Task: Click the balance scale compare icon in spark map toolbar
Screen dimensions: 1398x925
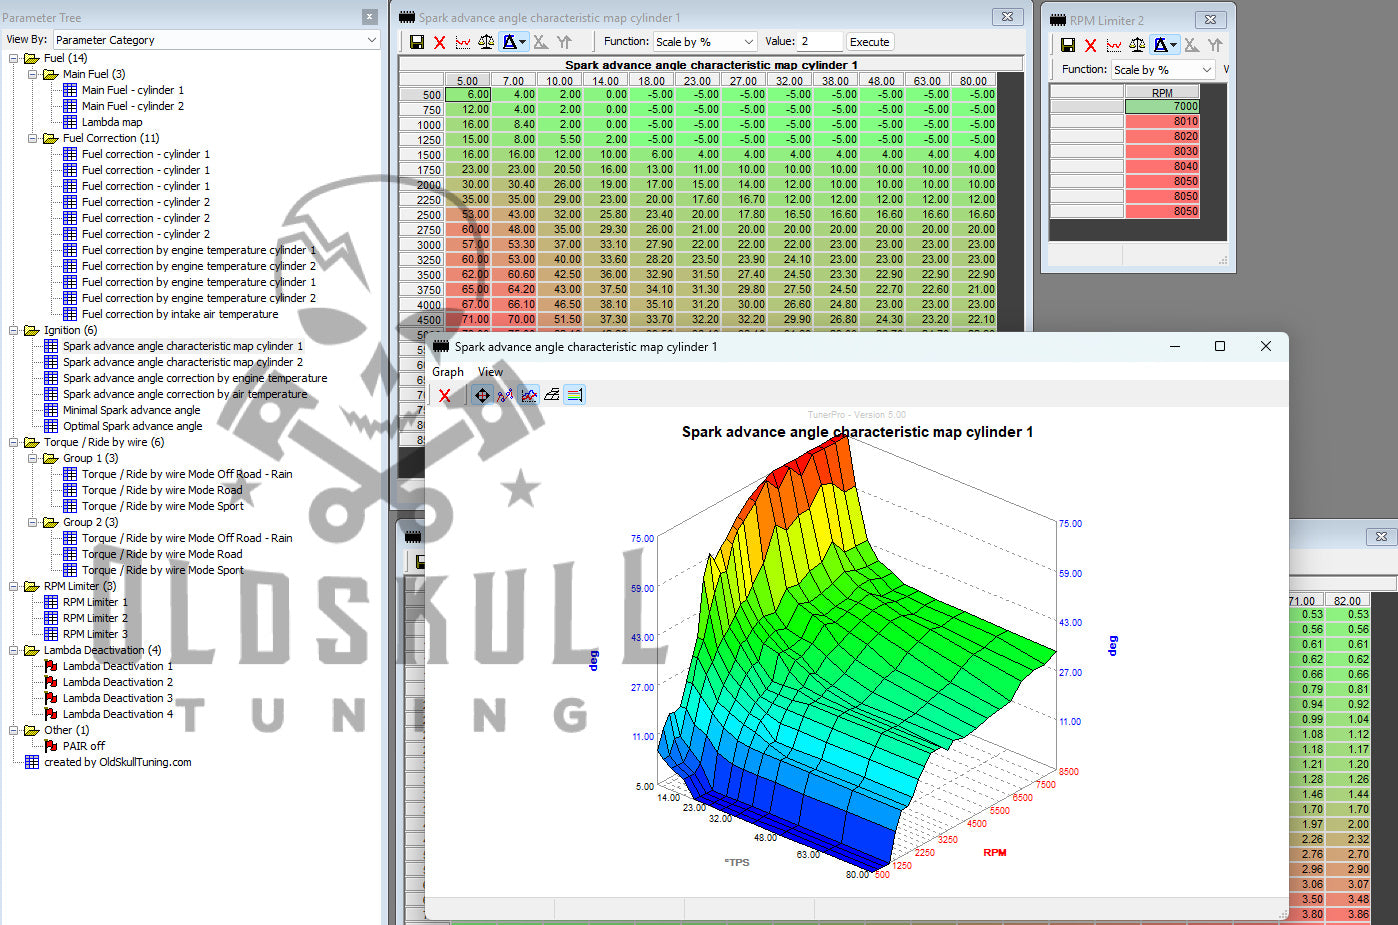Action: click(x=486, y=42)
